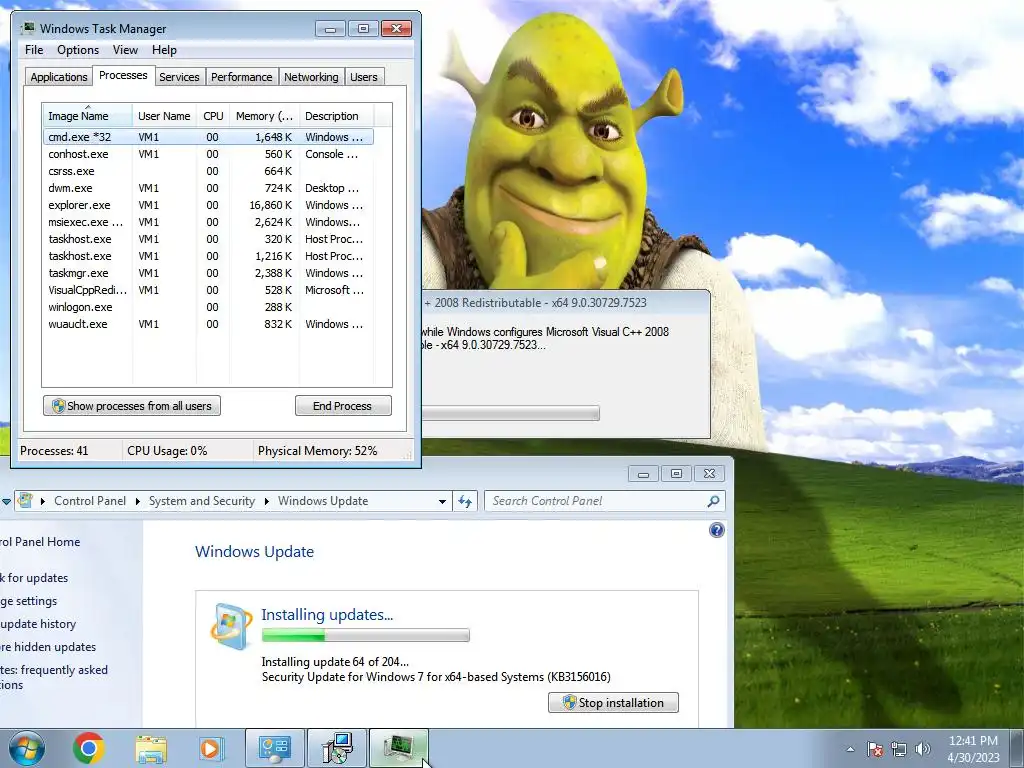Select the dwm.exe process row

pos(208,188)
